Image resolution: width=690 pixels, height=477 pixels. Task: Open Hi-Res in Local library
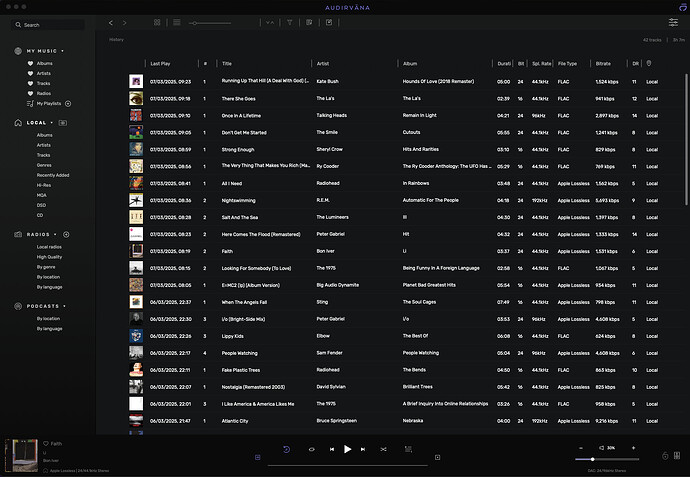43,185
